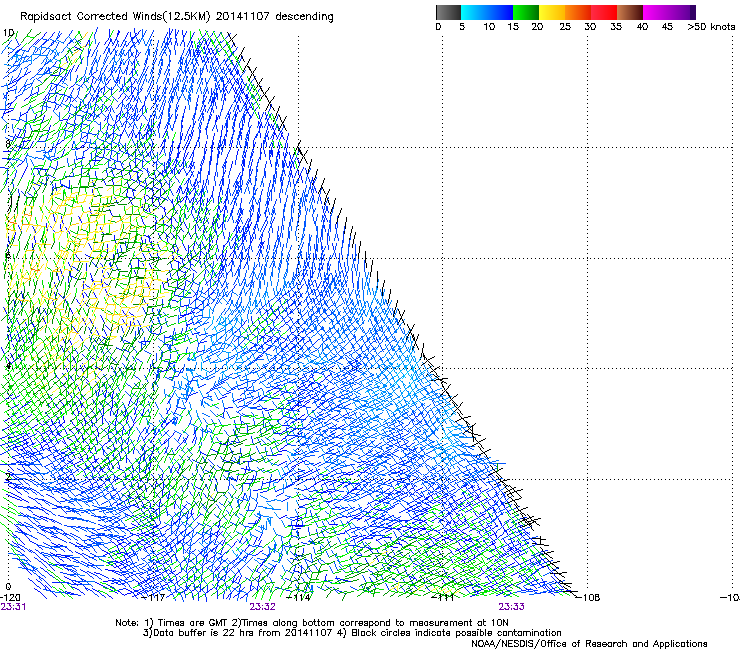Click the purple '23:31' time label
Screen dimensions: 740x650
click(x=13, y=607)
